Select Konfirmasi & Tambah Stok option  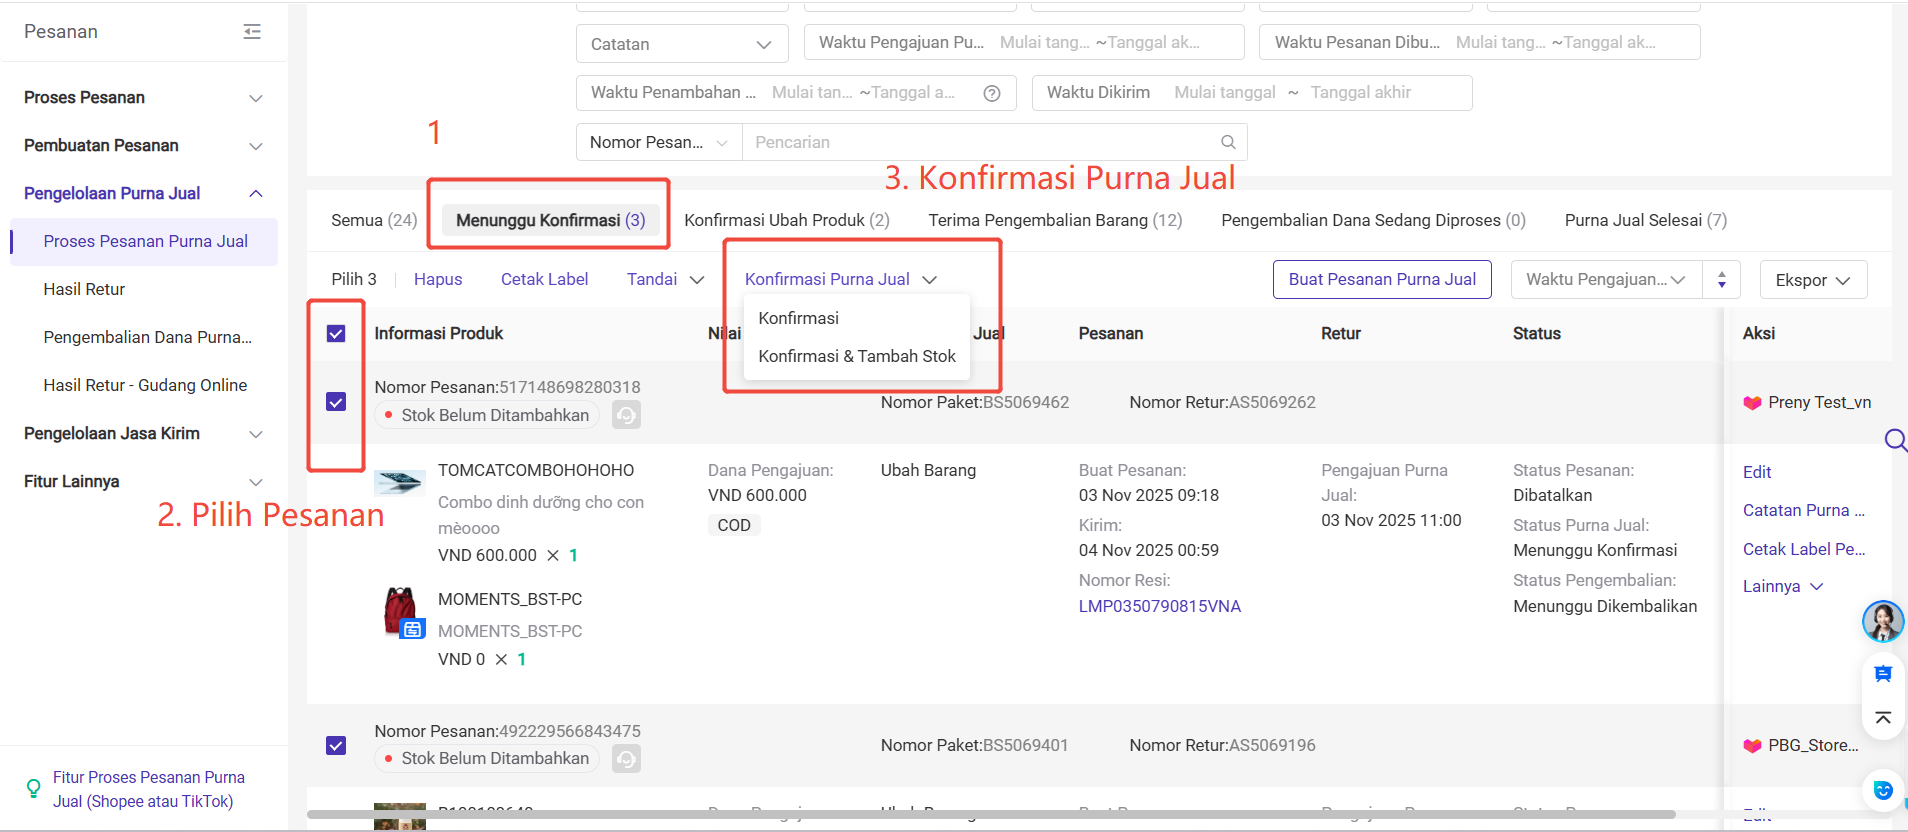tap(856, 356)
